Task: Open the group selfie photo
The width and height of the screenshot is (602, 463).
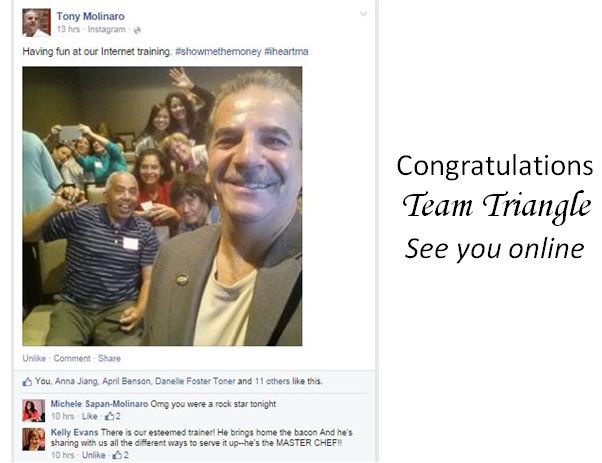Action: pos(162,206)
